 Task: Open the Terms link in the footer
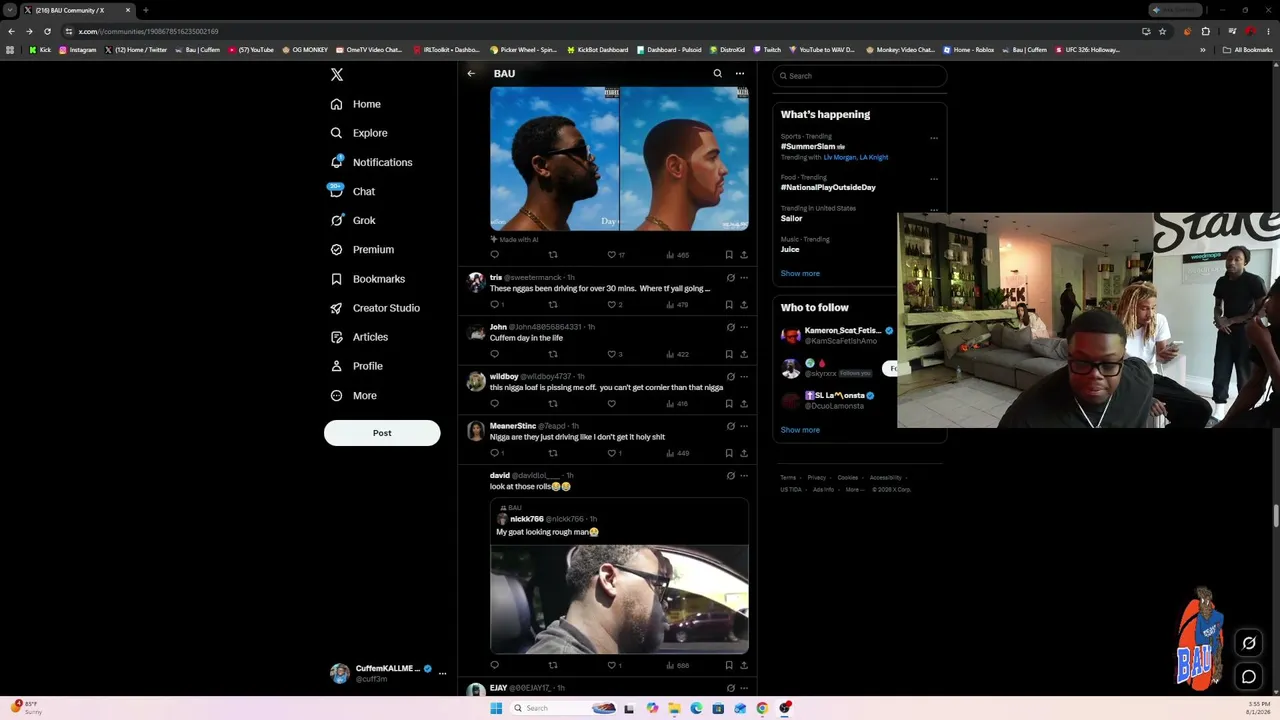[788, 478]
